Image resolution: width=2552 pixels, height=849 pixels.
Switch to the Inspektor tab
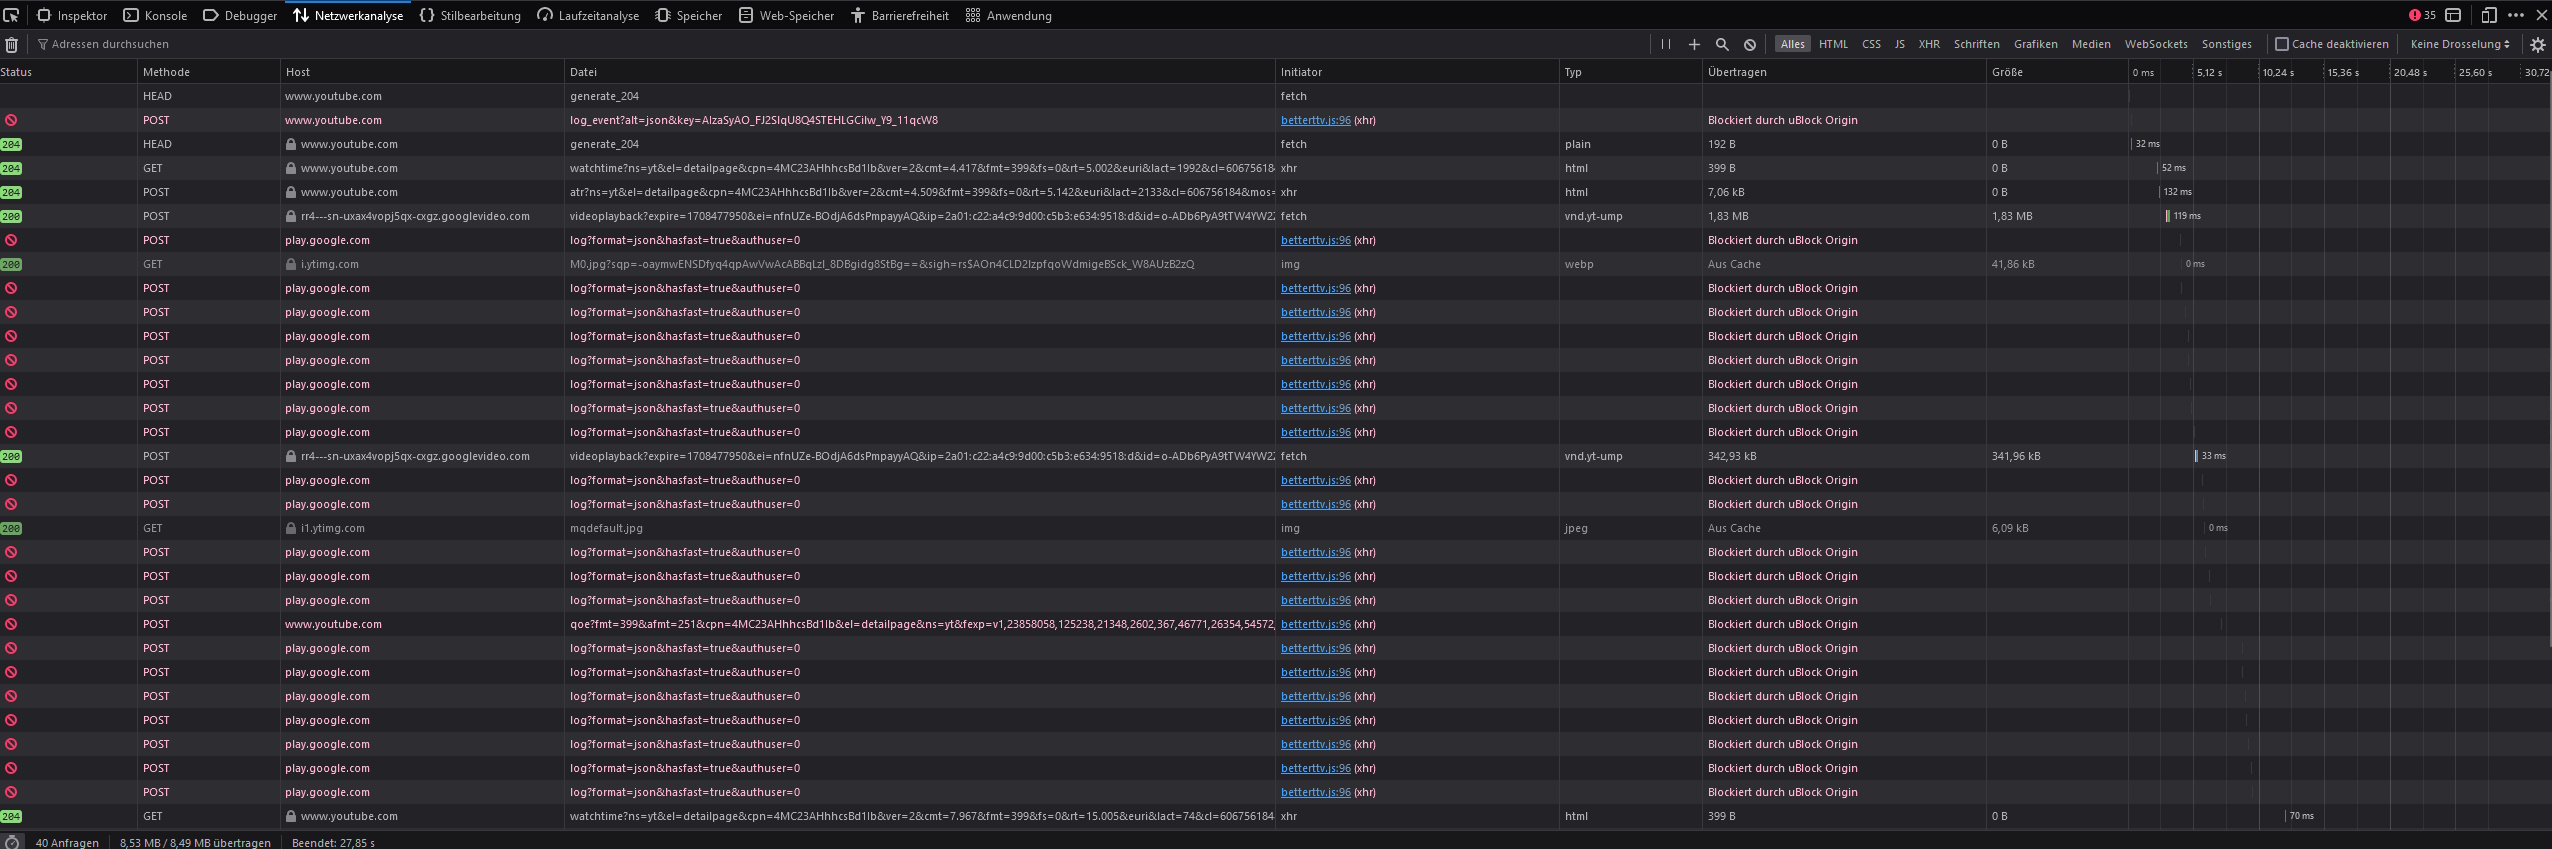click(x=73, y=15)
